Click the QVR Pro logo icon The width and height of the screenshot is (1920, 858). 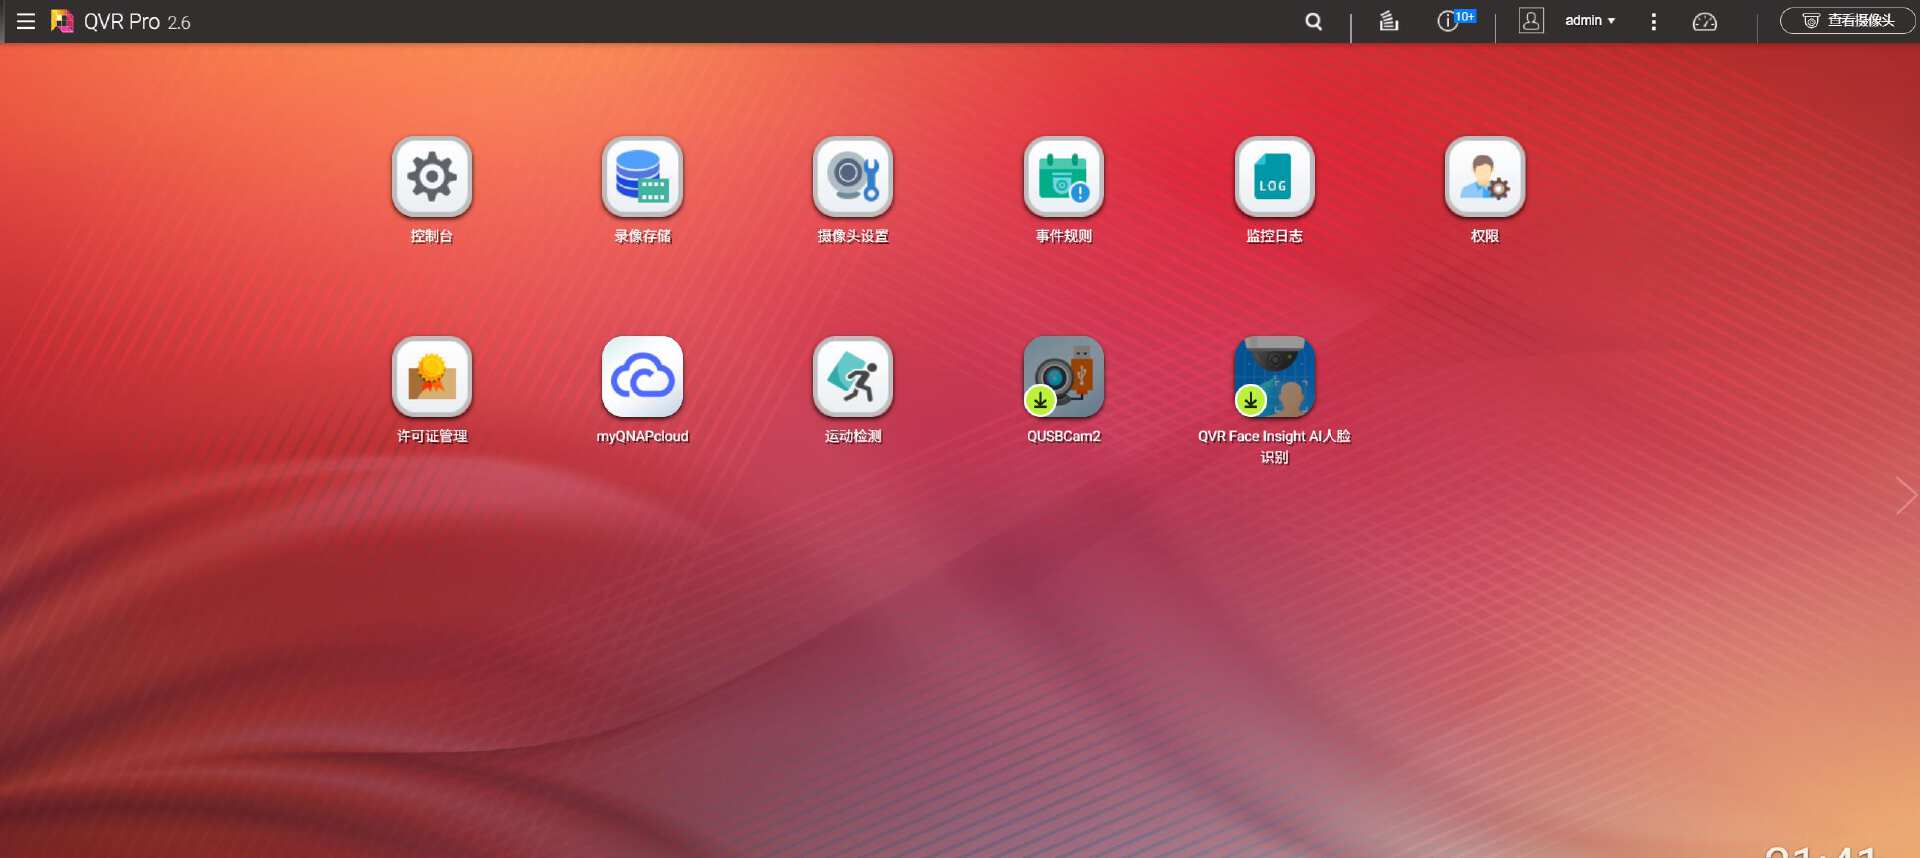(62, 21)
